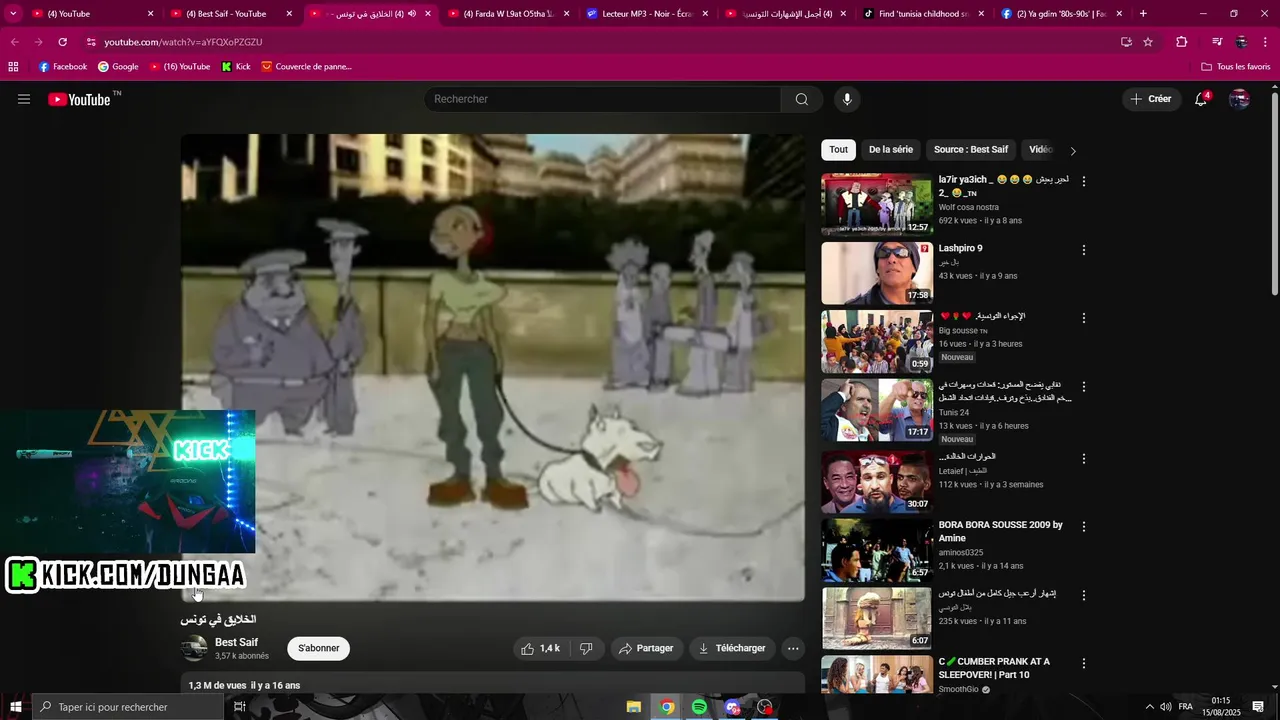
Task: Open options for BORA BORA SOUSSE video
Action: [1083, 527]
